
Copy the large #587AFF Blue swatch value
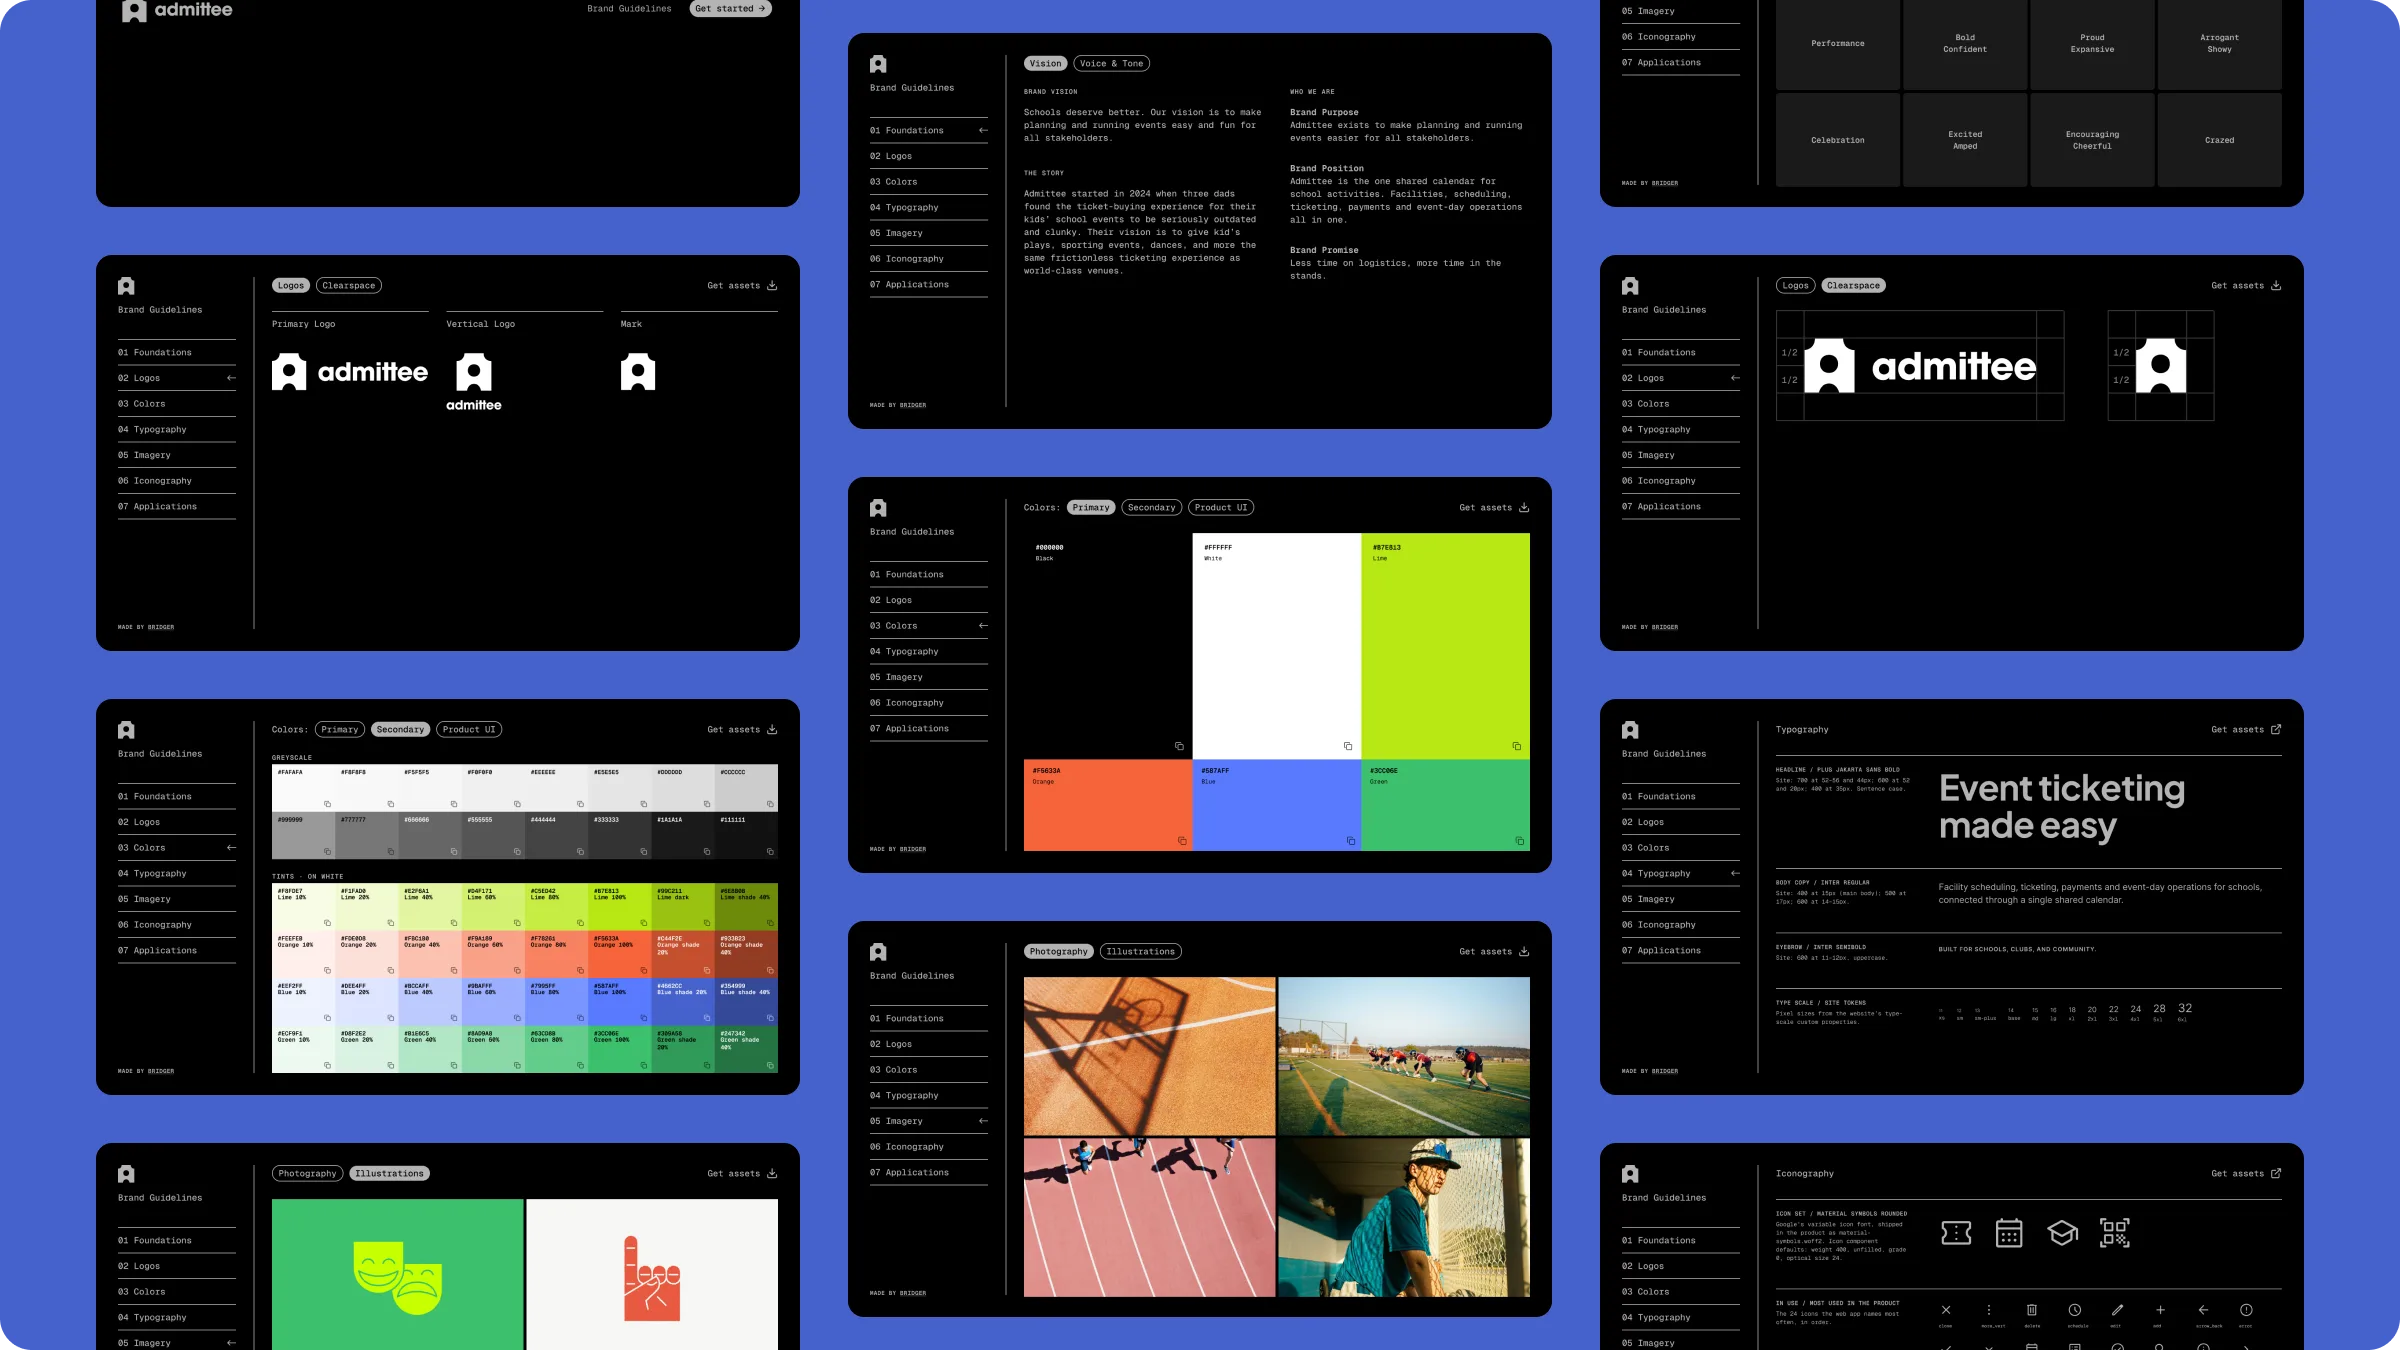[x=1351, y=841]
